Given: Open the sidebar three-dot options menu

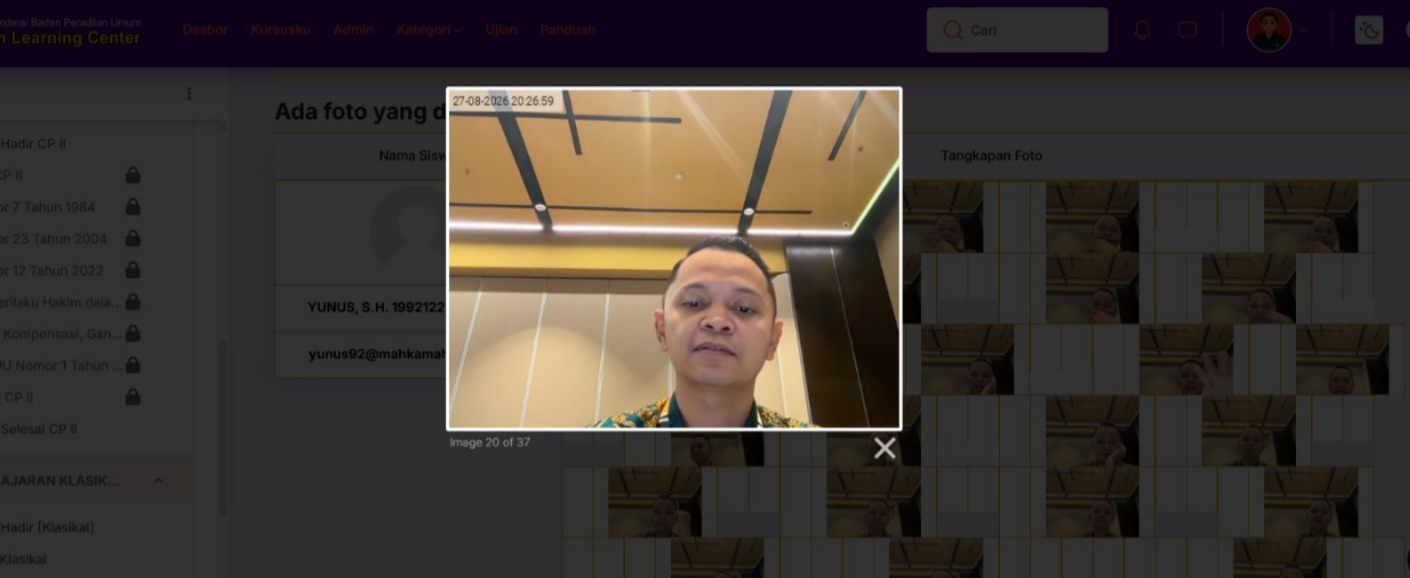Looking at the screenshot, I should (189, 93).
